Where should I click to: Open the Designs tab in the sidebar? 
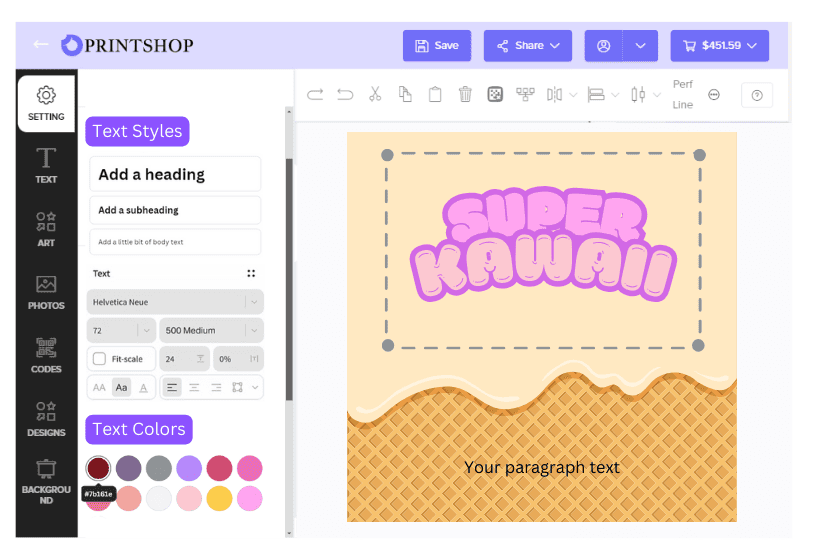point(46,419)
